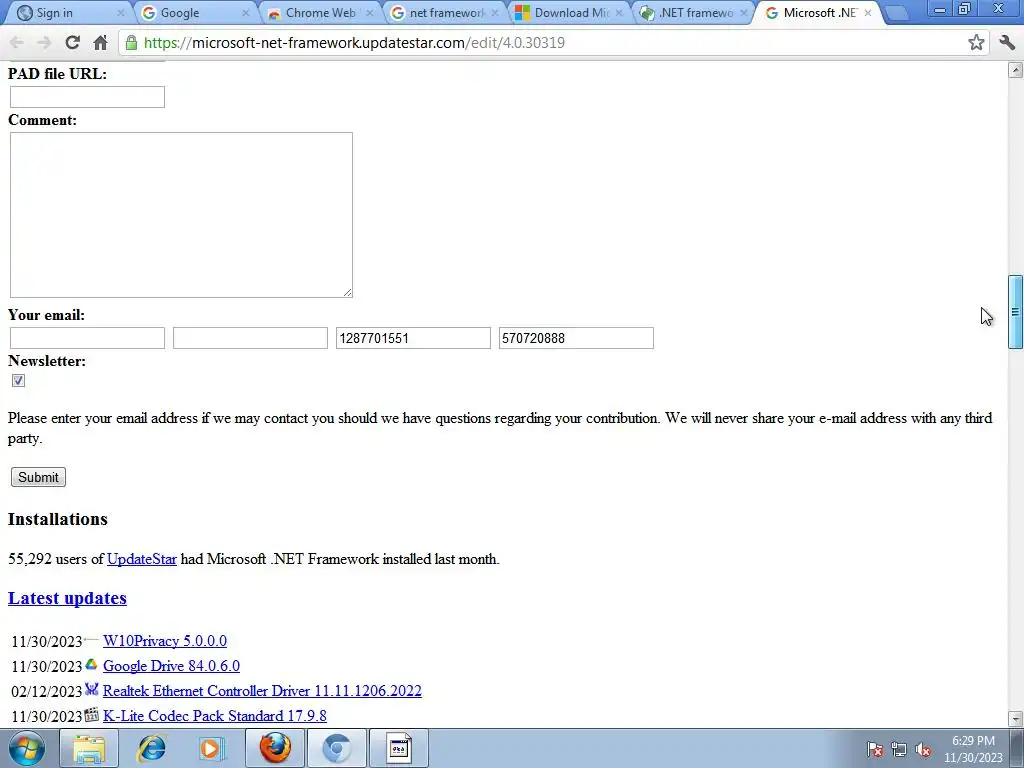Click Realtek Ethernet driver row icon
The height and width of the screenshot is (768, 1024).
[x=91, y=689]
